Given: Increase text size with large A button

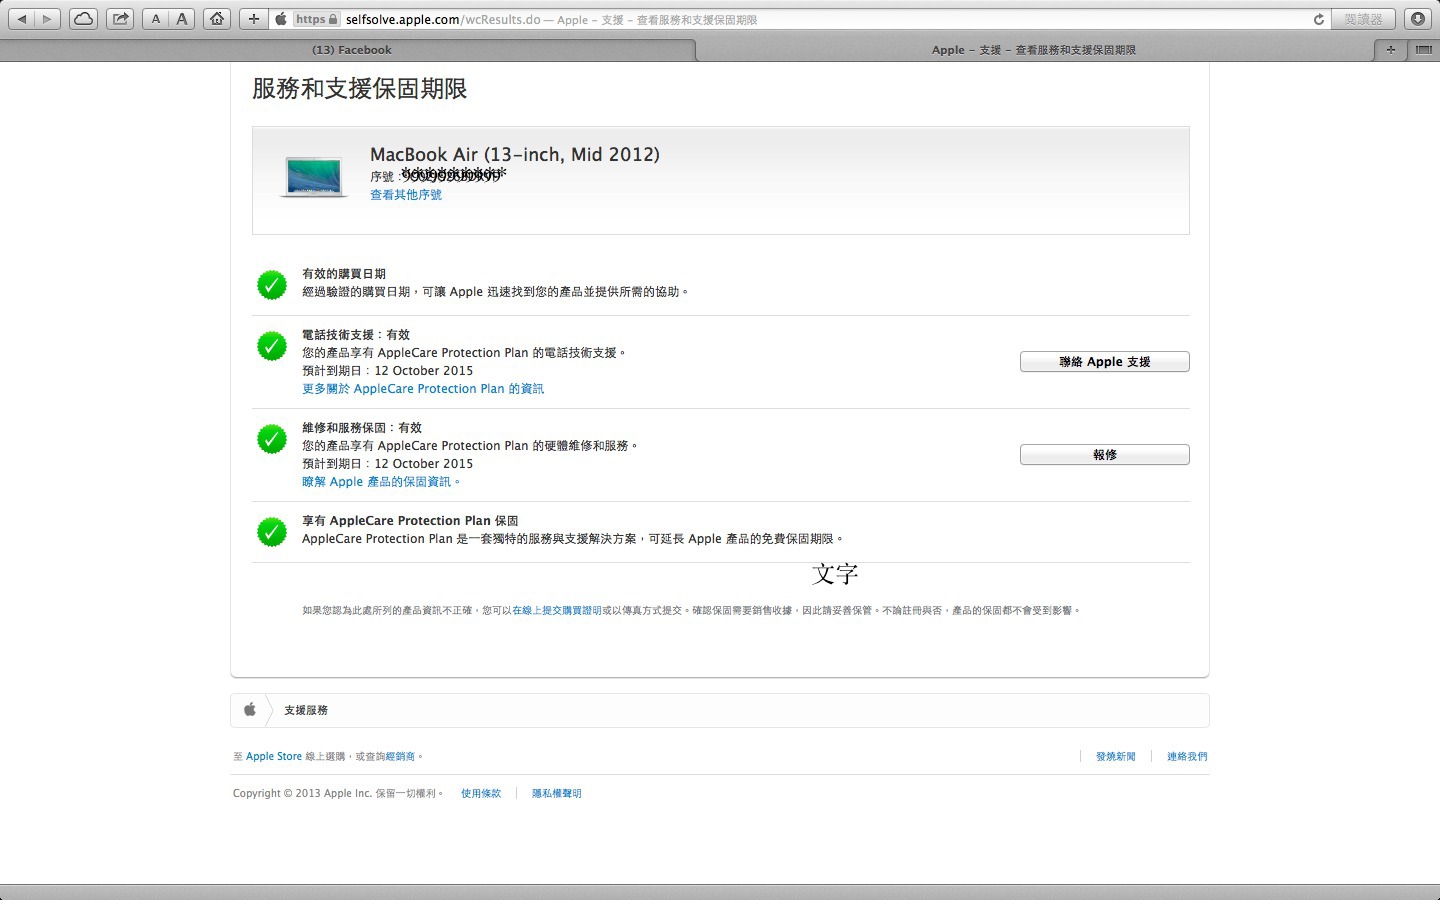Looking at the screenshot, I should (x=182, y=19).
